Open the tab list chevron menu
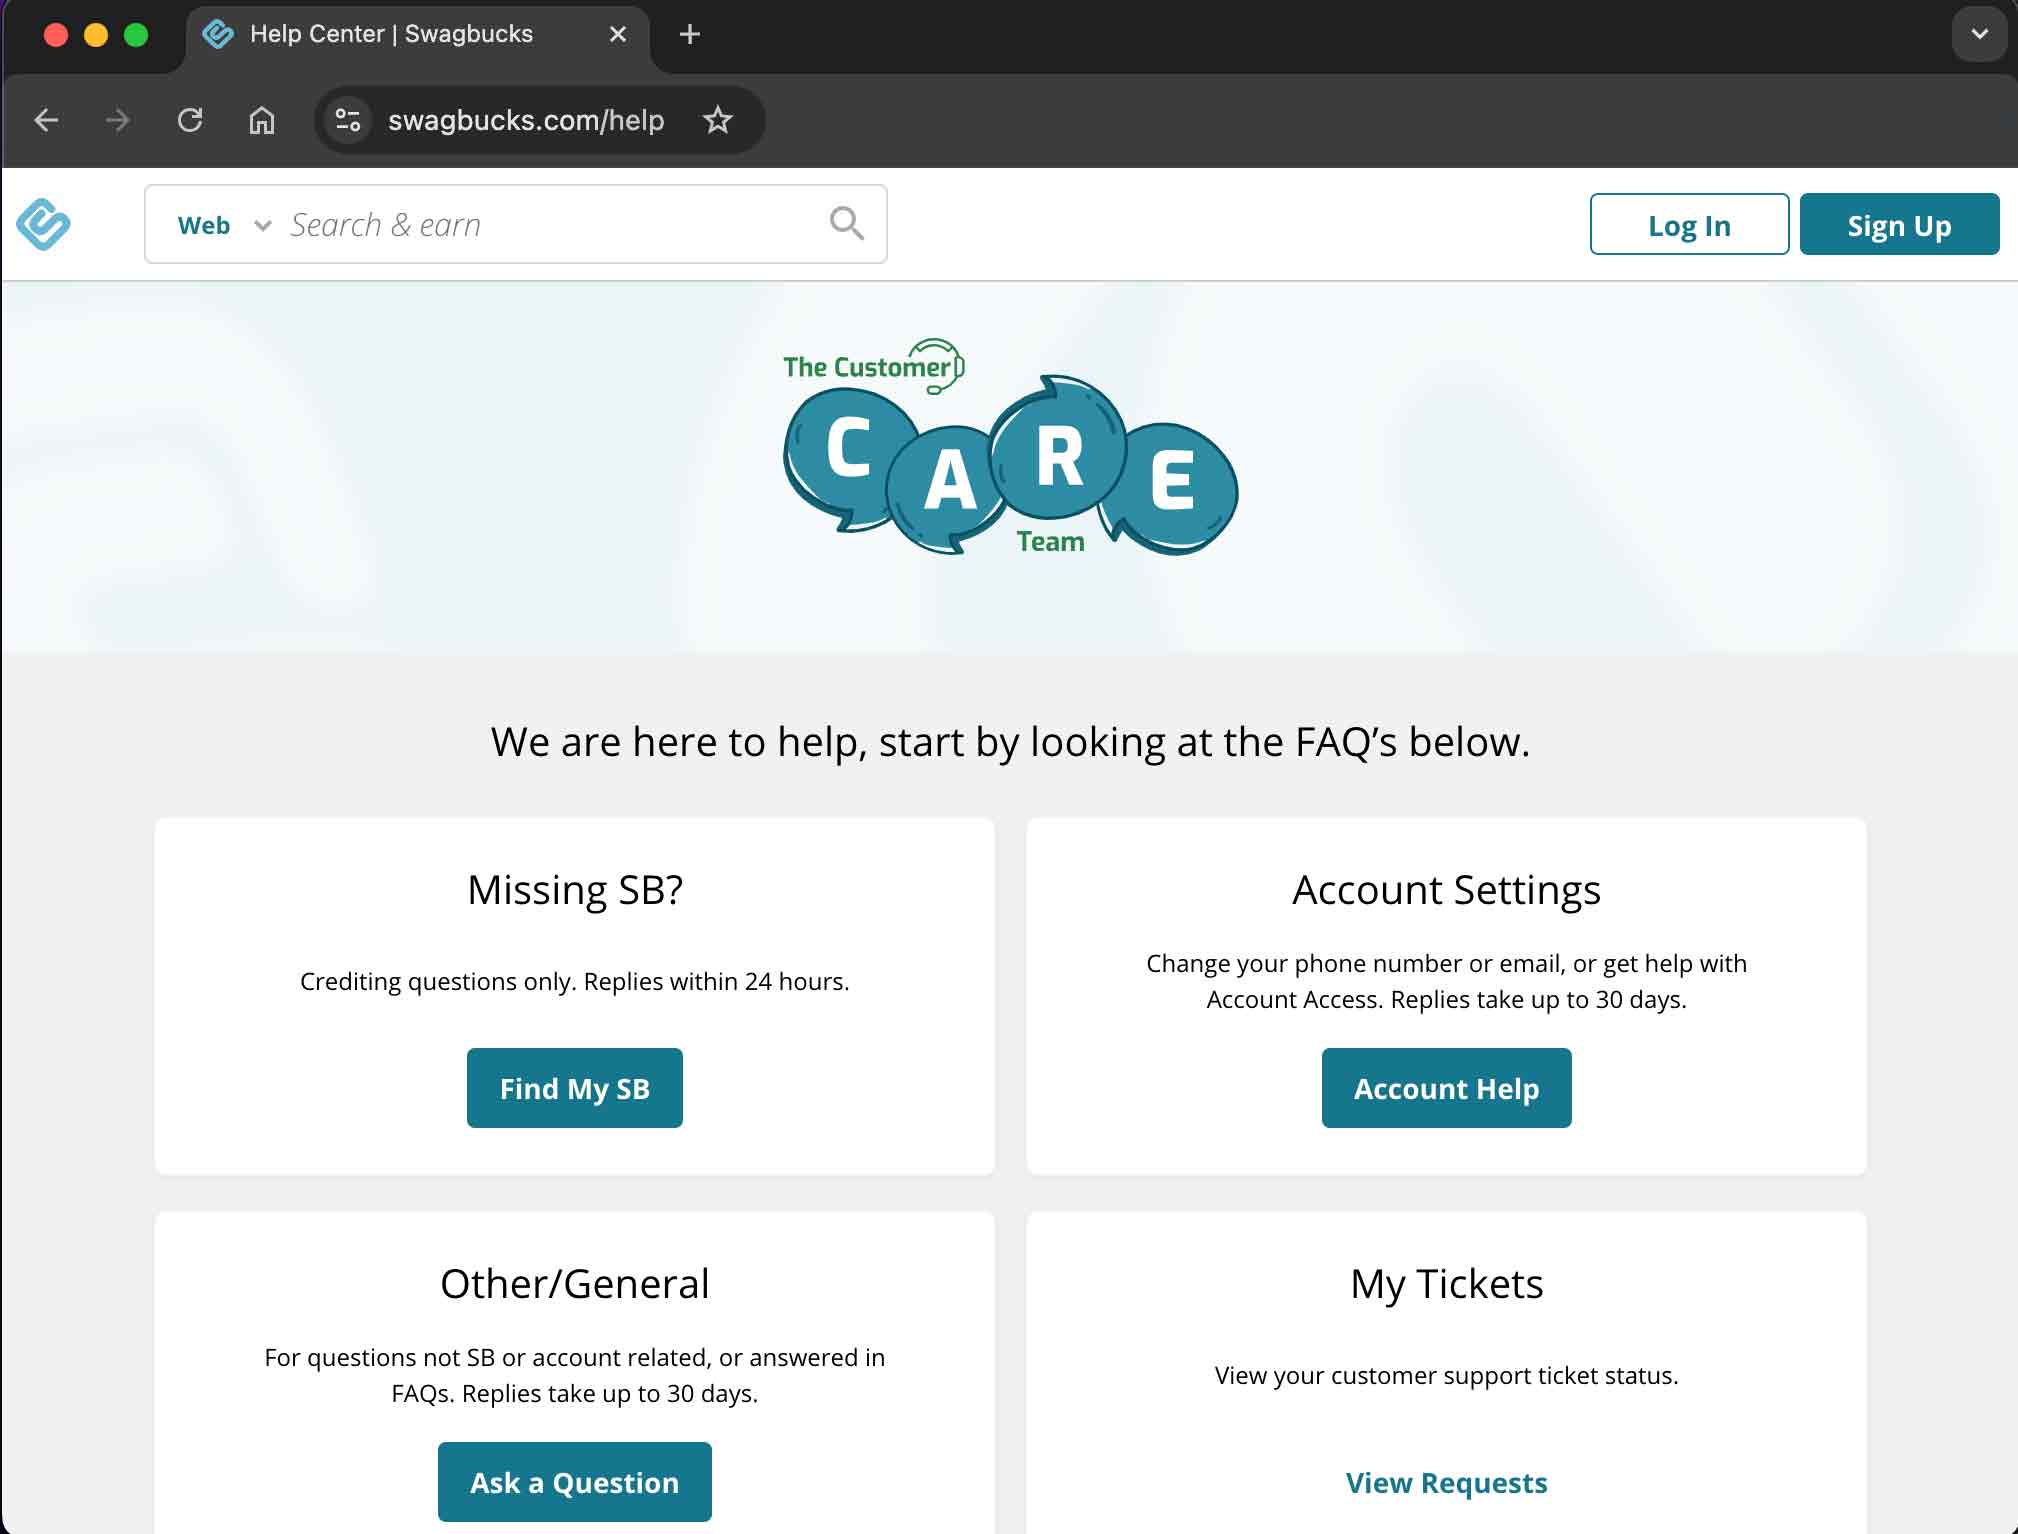 click(1979, 34)
